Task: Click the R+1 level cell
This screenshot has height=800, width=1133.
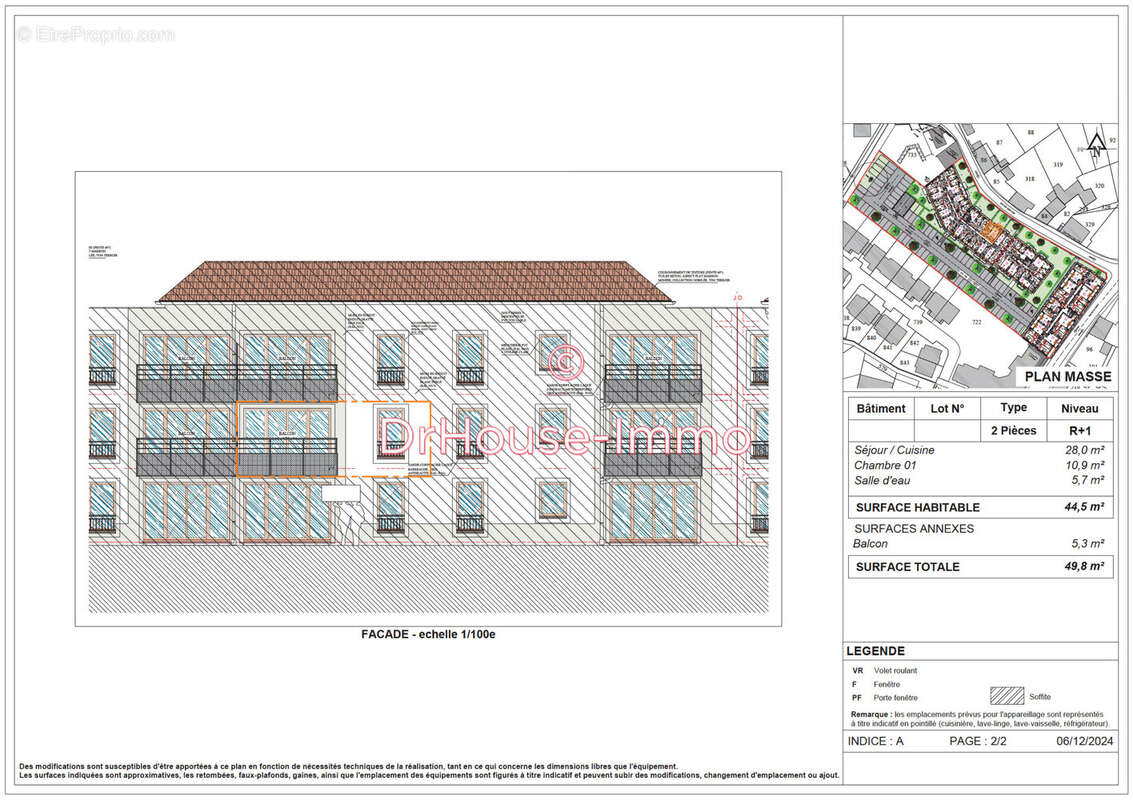Action: click(1079, 431)
